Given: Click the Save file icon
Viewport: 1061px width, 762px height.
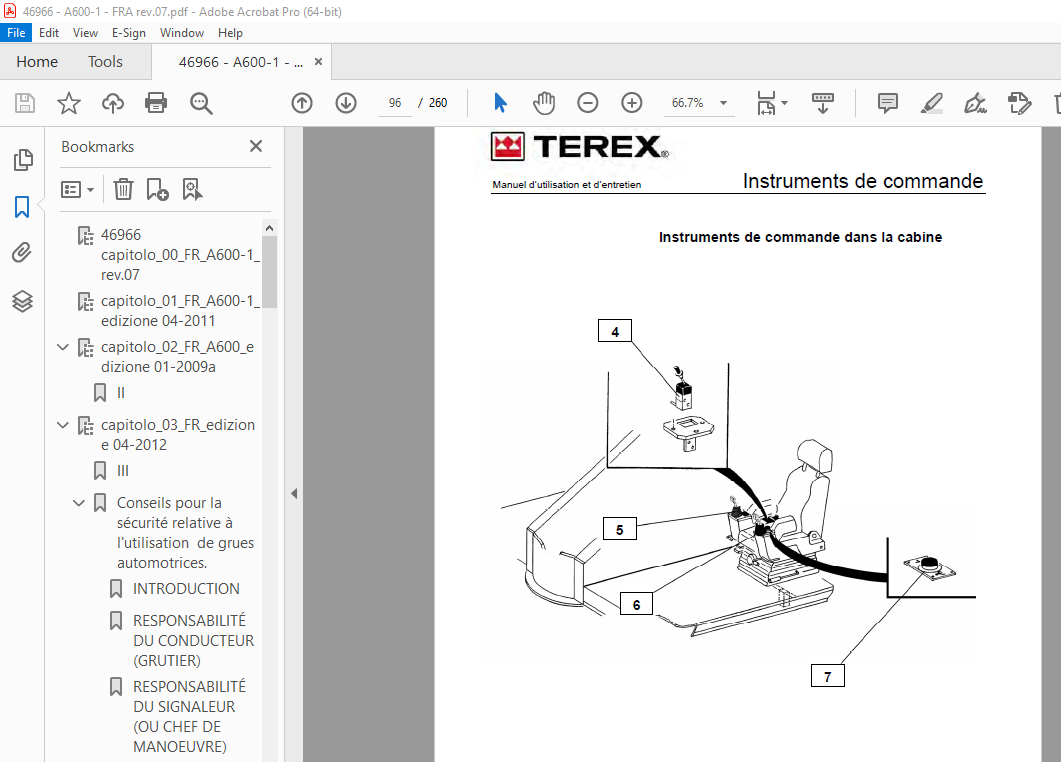Looking at the screenshot, I should 25,103.
